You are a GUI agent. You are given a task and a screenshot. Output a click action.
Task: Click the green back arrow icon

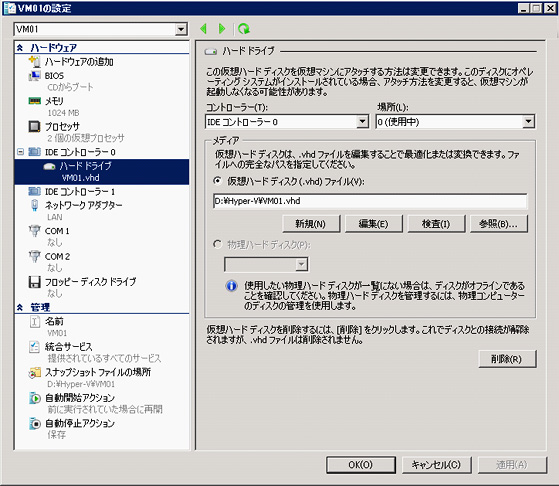pyautogui.click(x=204, y=29)
